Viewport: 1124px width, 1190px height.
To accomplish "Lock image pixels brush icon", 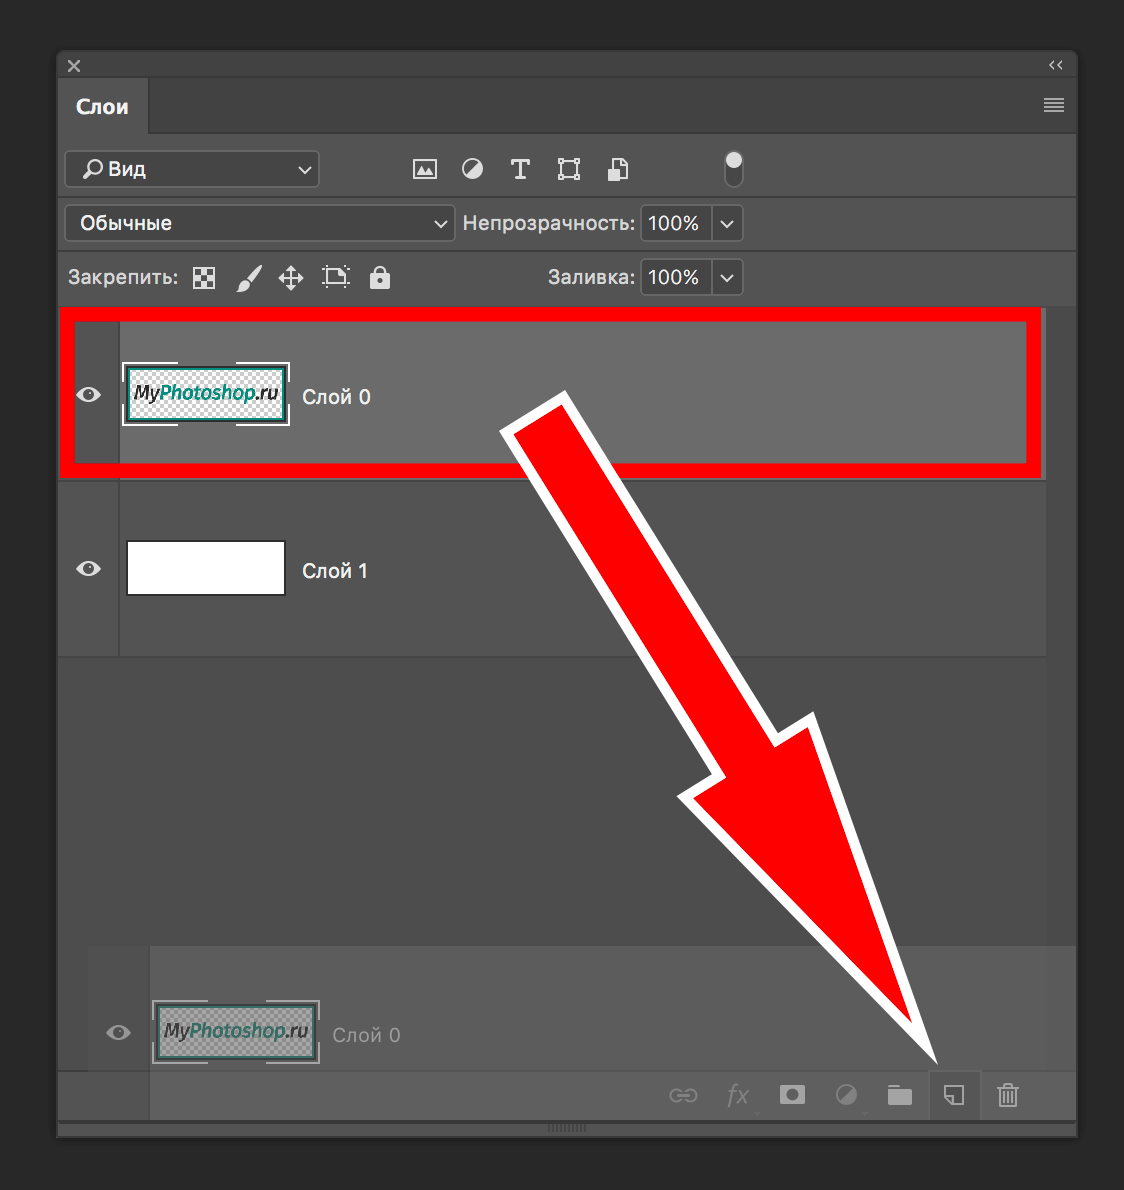I will point(249,278).
